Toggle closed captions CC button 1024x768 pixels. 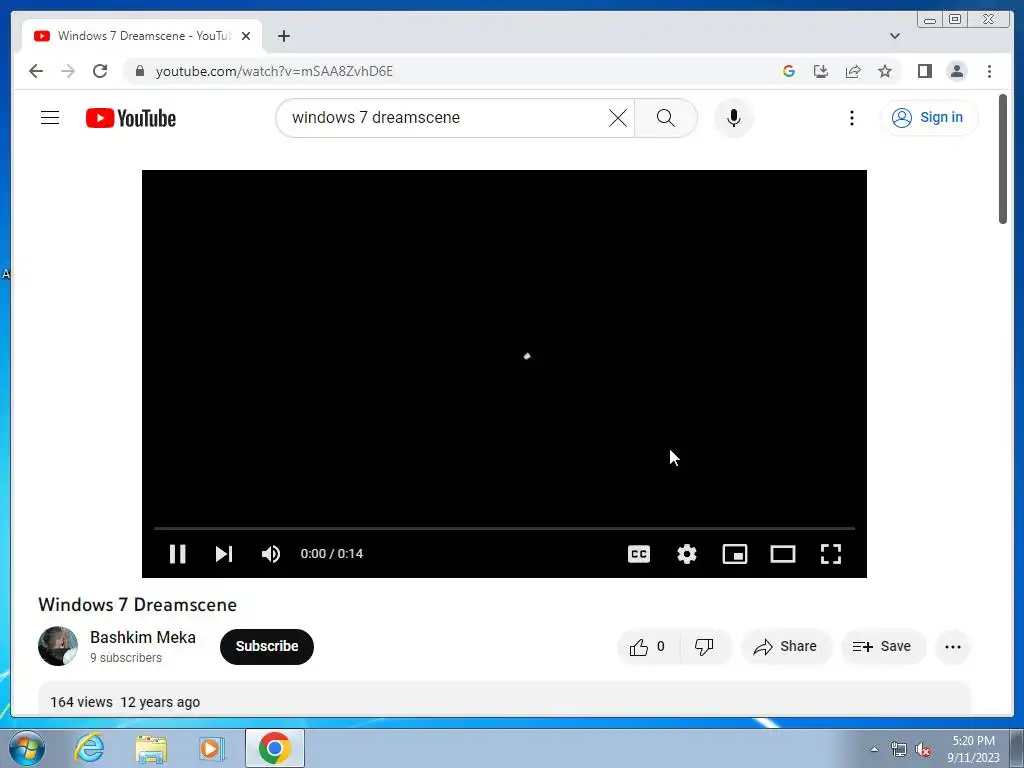pyautogui.click(x=639, y=554)
